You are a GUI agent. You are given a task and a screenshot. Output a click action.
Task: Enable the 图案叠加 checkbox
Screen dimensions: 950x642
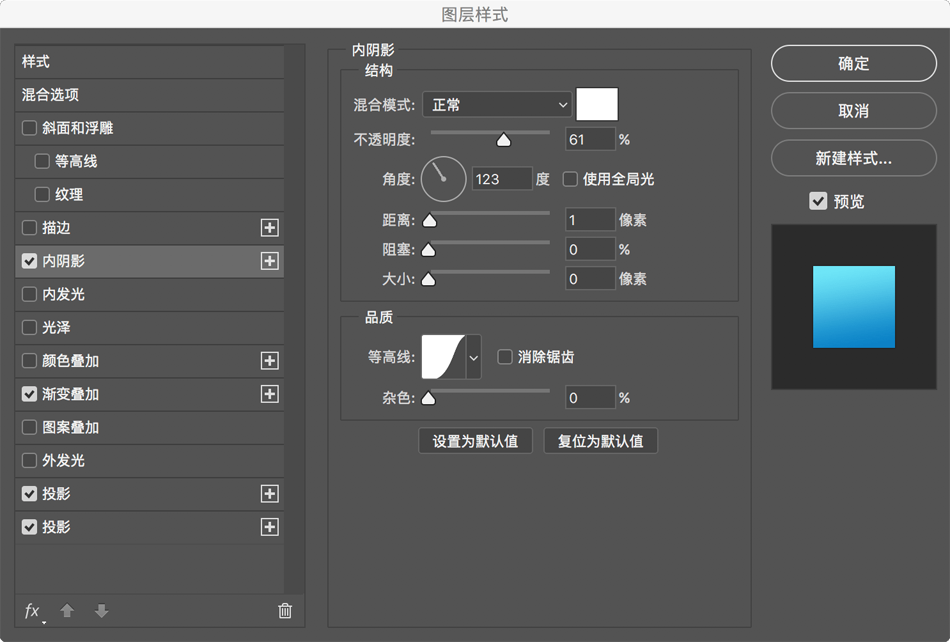click(x=29, y=427)
